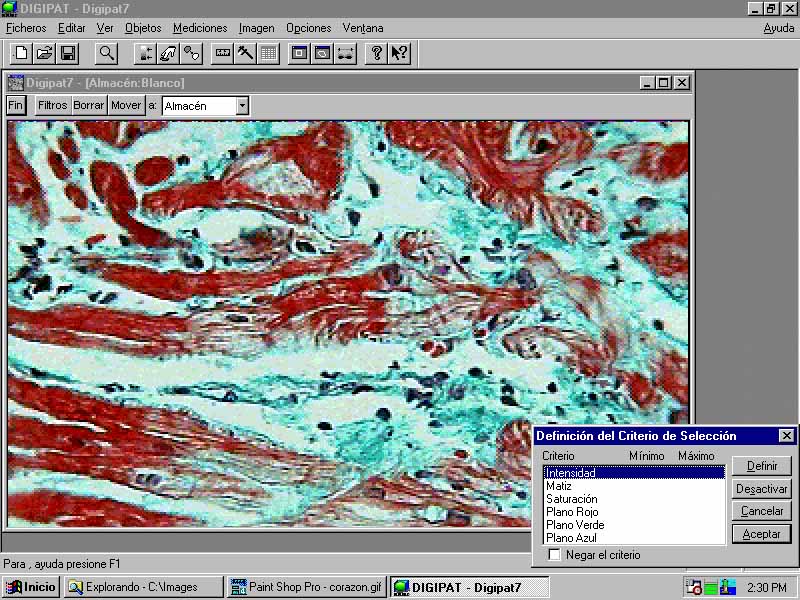Enable the 'Negar el criterio' checkbox
The height and width of the screenshot is (600, 800).
coord(555,555)
